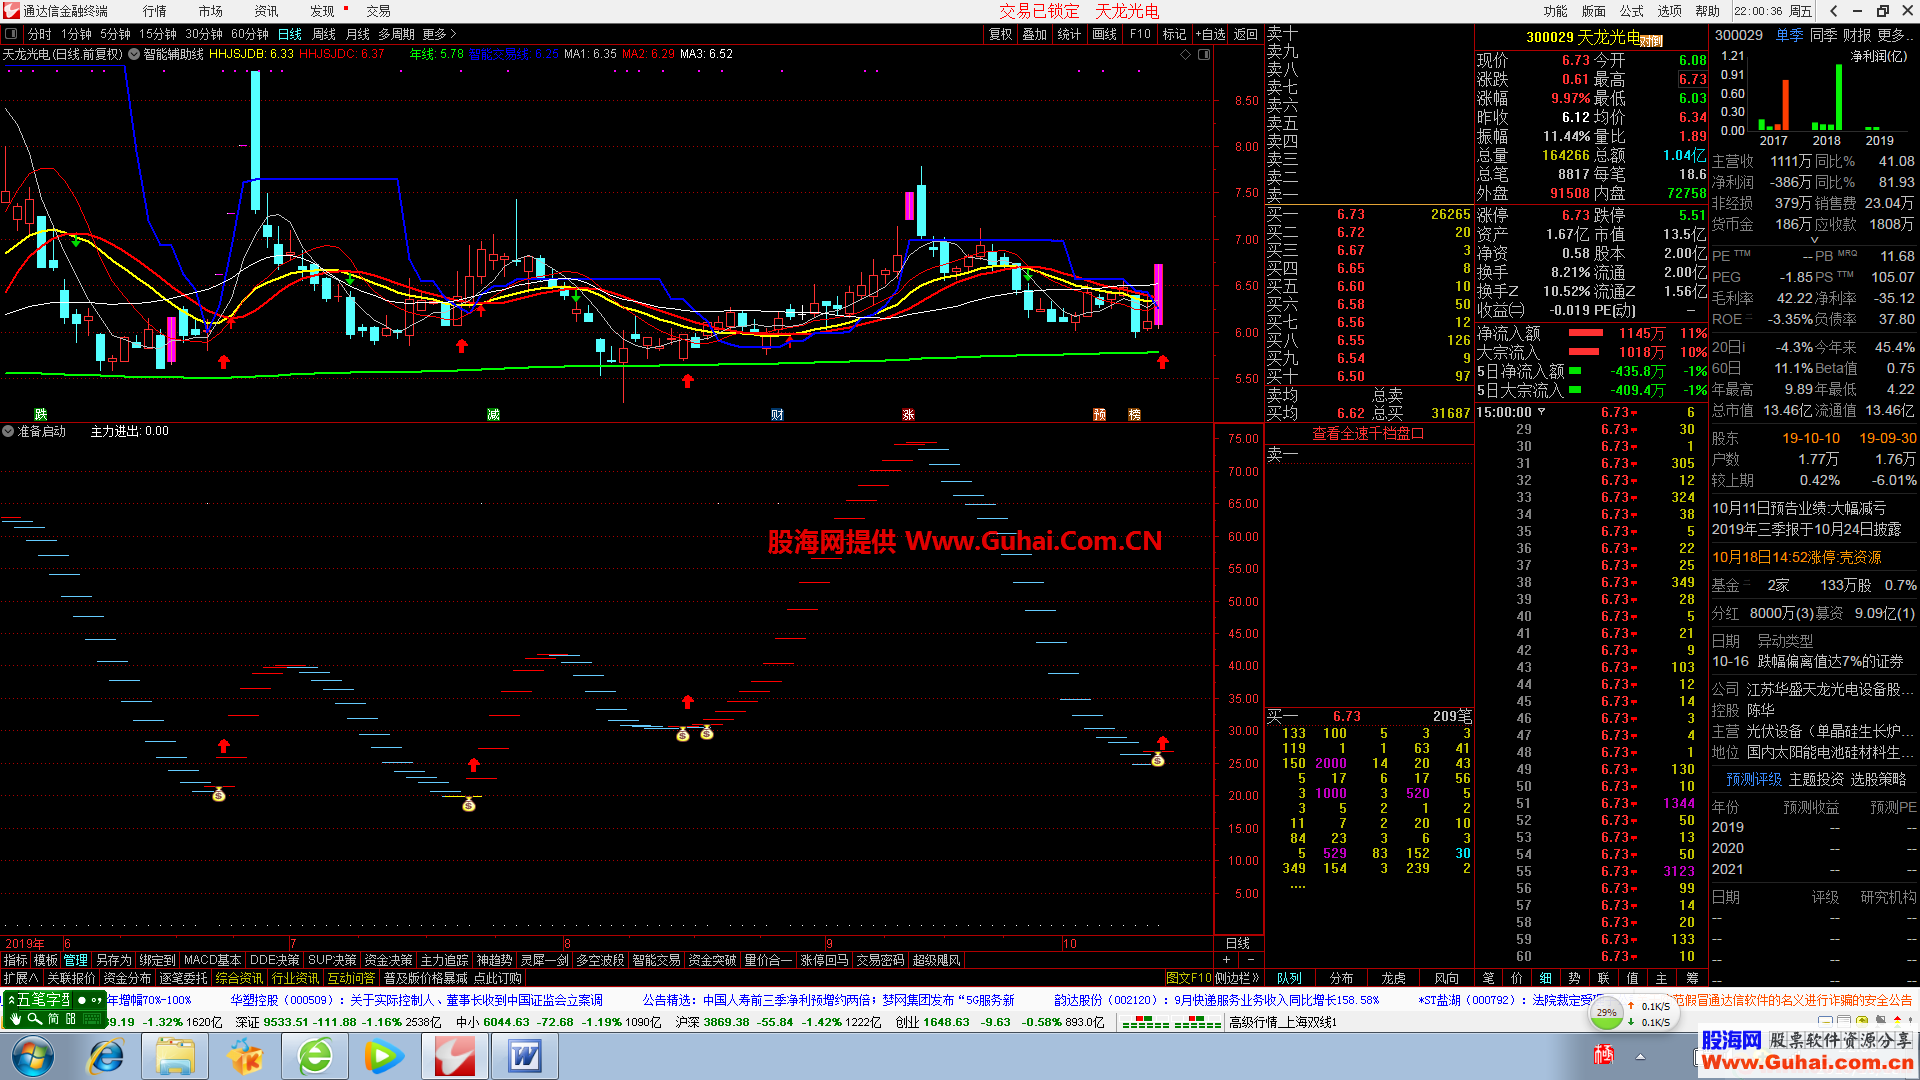Open the 综合资讯 tab
This screenshot has height=1080, width=1920.
239,978
